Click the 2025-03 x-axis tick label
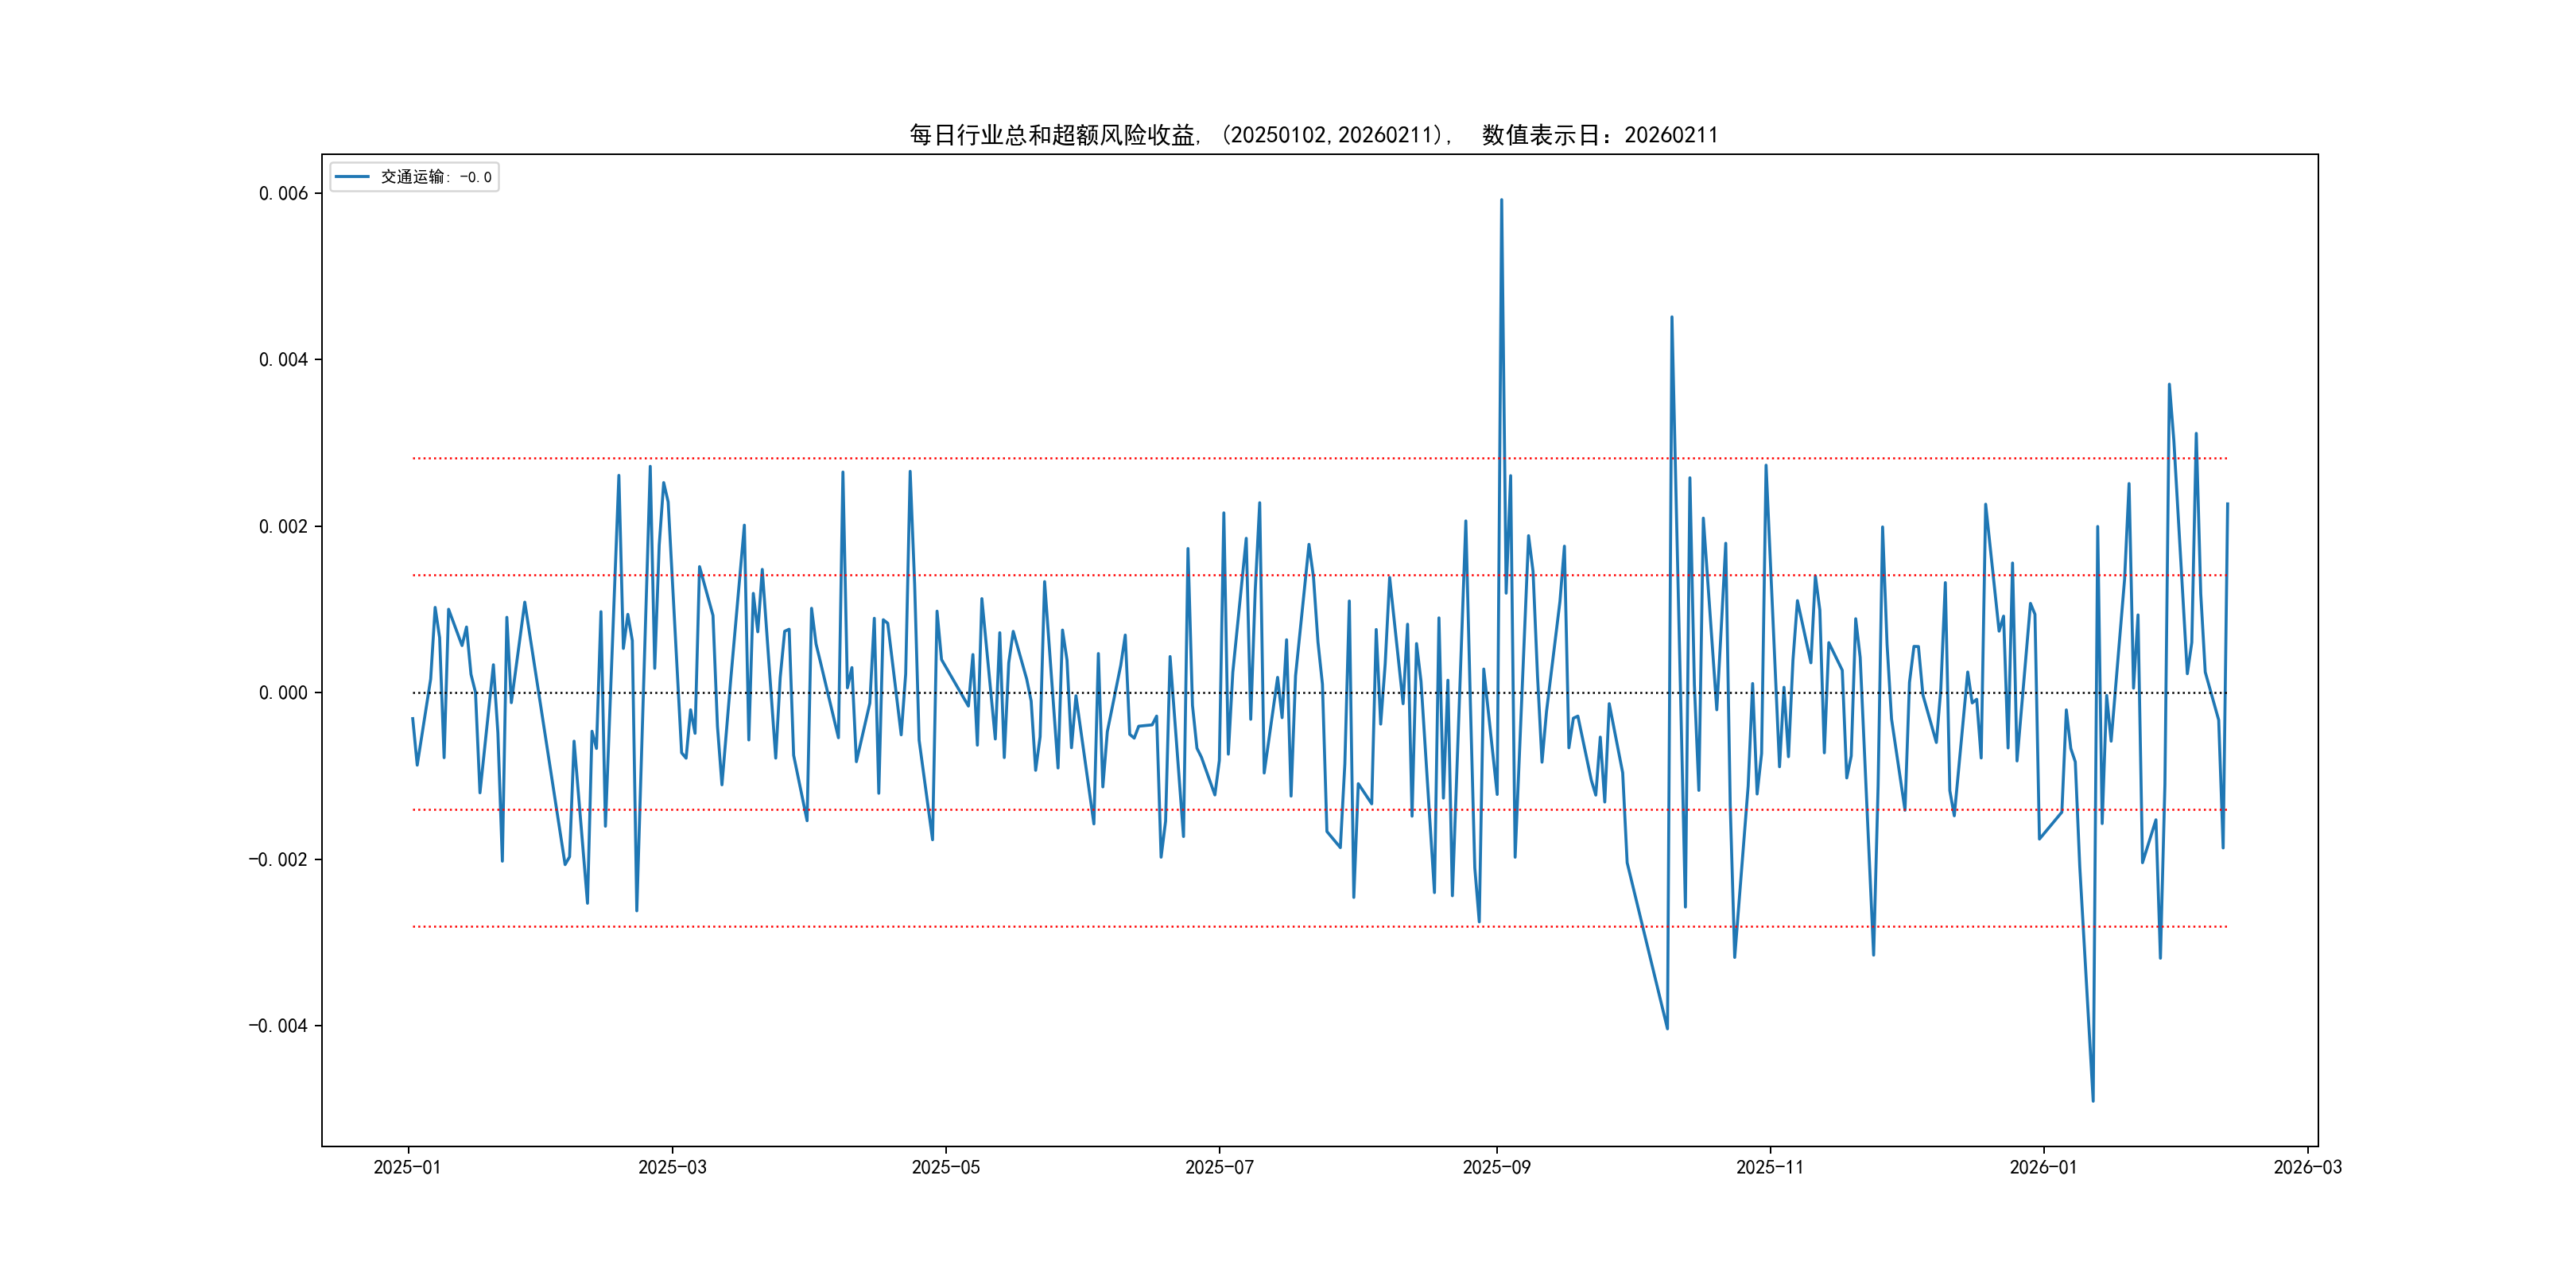This screenshot has width=2576, height=1288. point(672,1167)
